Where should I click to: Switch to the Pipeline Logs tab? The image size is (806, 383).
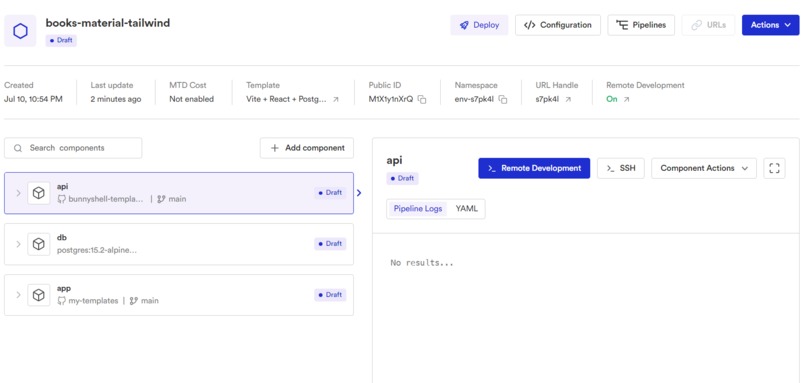pos(418,209)
